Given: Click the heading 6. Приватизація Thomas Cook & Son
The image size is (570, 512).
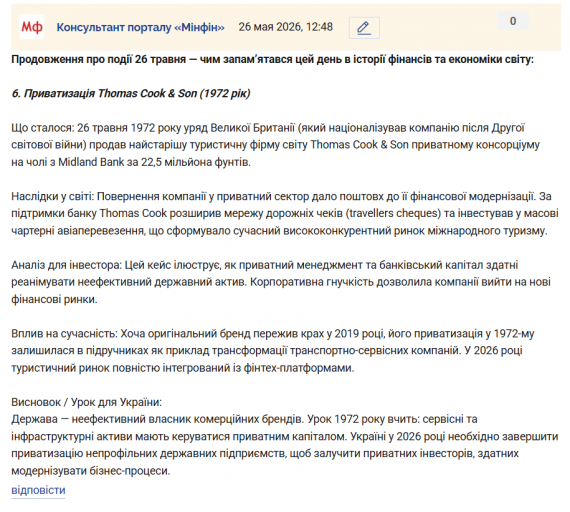Looking at the screenshot, I should (131, 94).
